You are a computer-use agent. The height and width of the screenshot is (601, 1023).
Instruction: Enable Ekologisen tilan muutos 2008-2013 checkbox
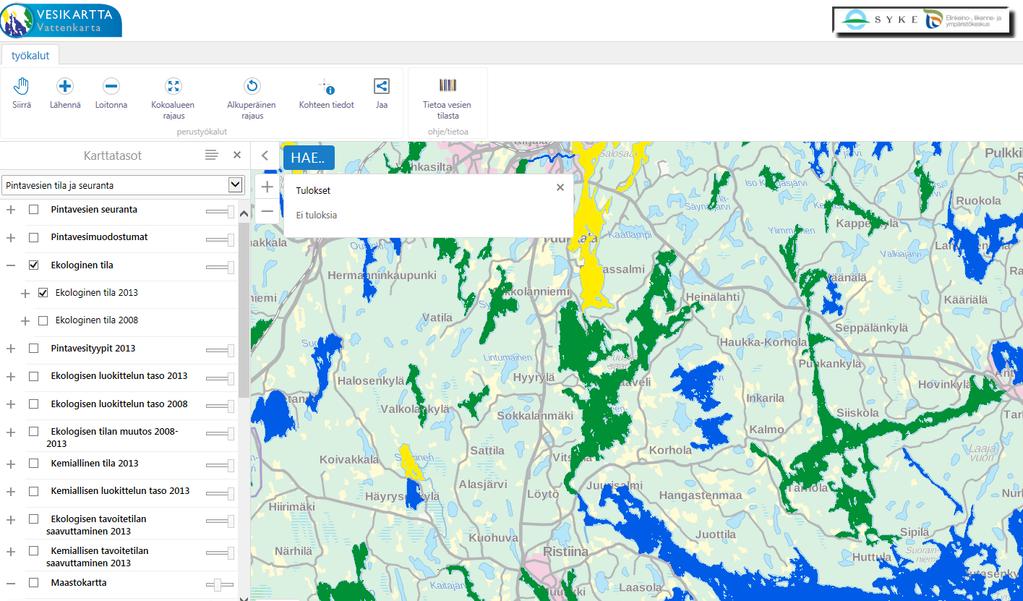pyautogui.click(x=34, y=431)
